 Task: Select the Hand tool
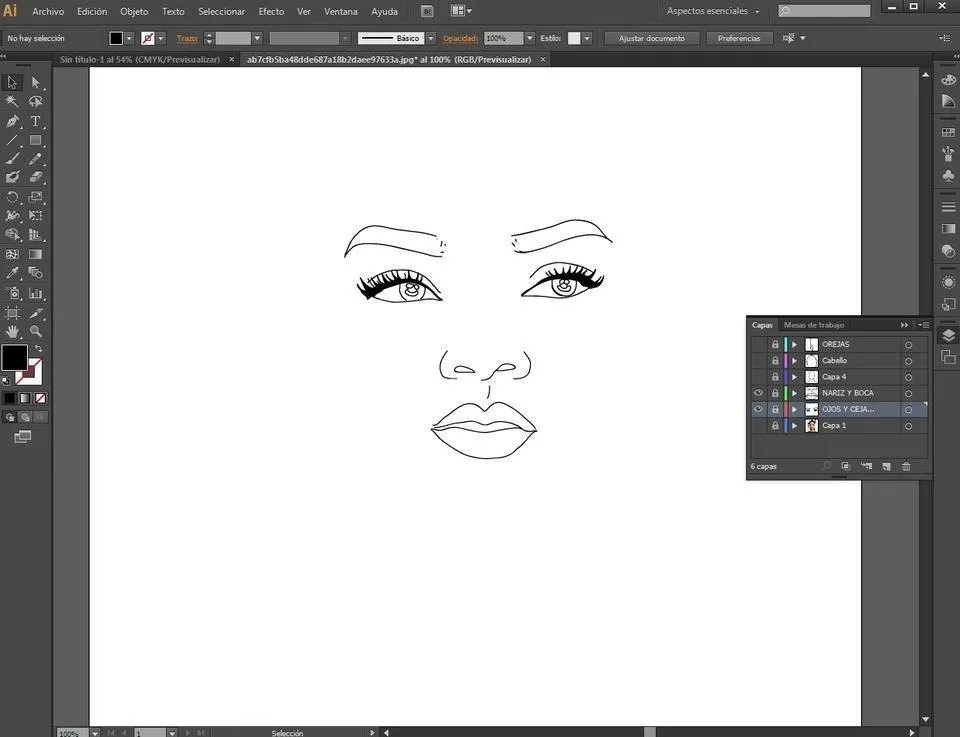13,331
